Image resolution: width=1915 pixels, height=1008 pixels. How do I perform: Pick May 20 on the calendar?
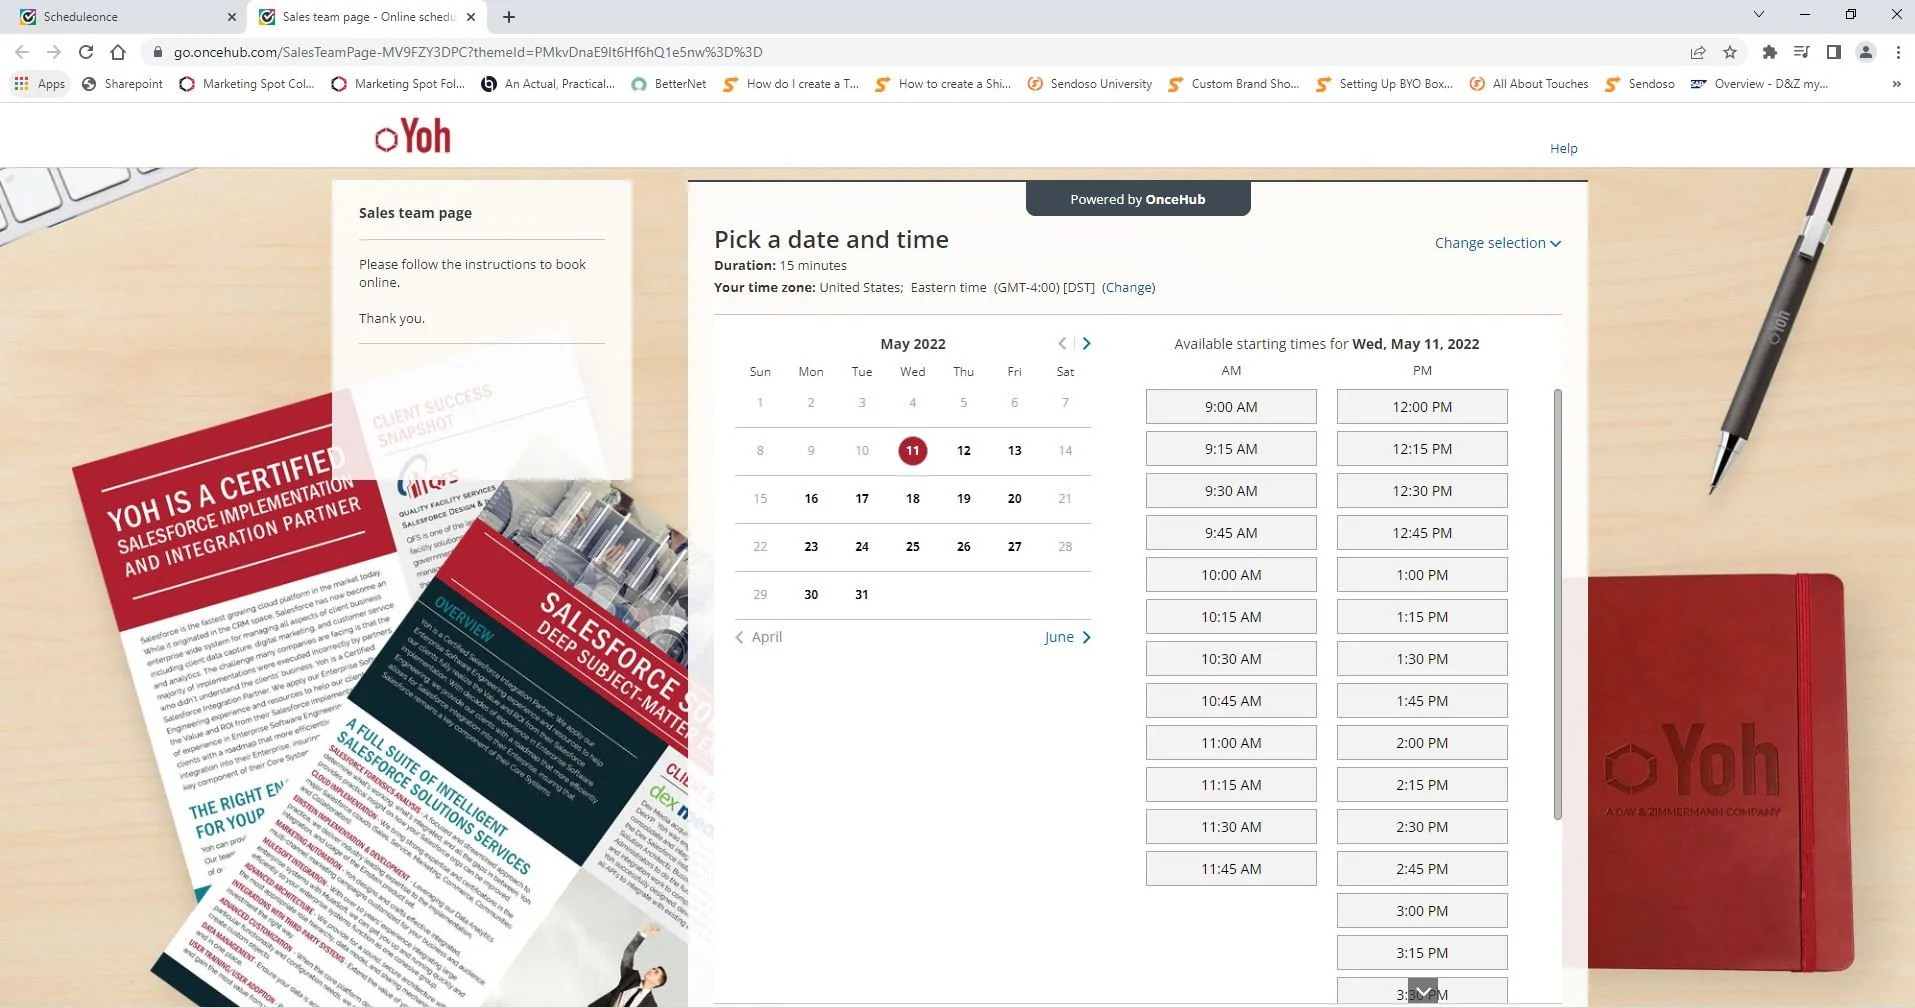(x=1014, y=499)
